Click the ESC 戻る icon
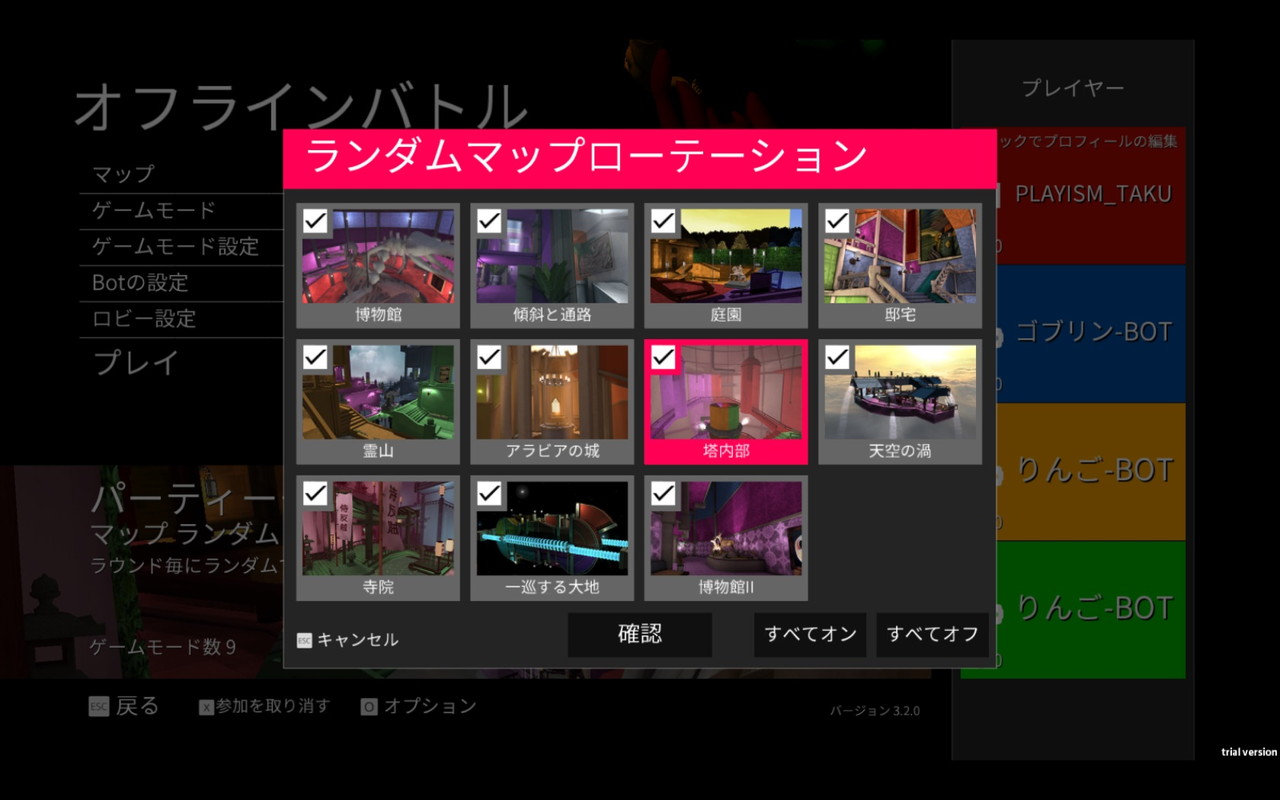1280x800 pixels. click(98, 706)
